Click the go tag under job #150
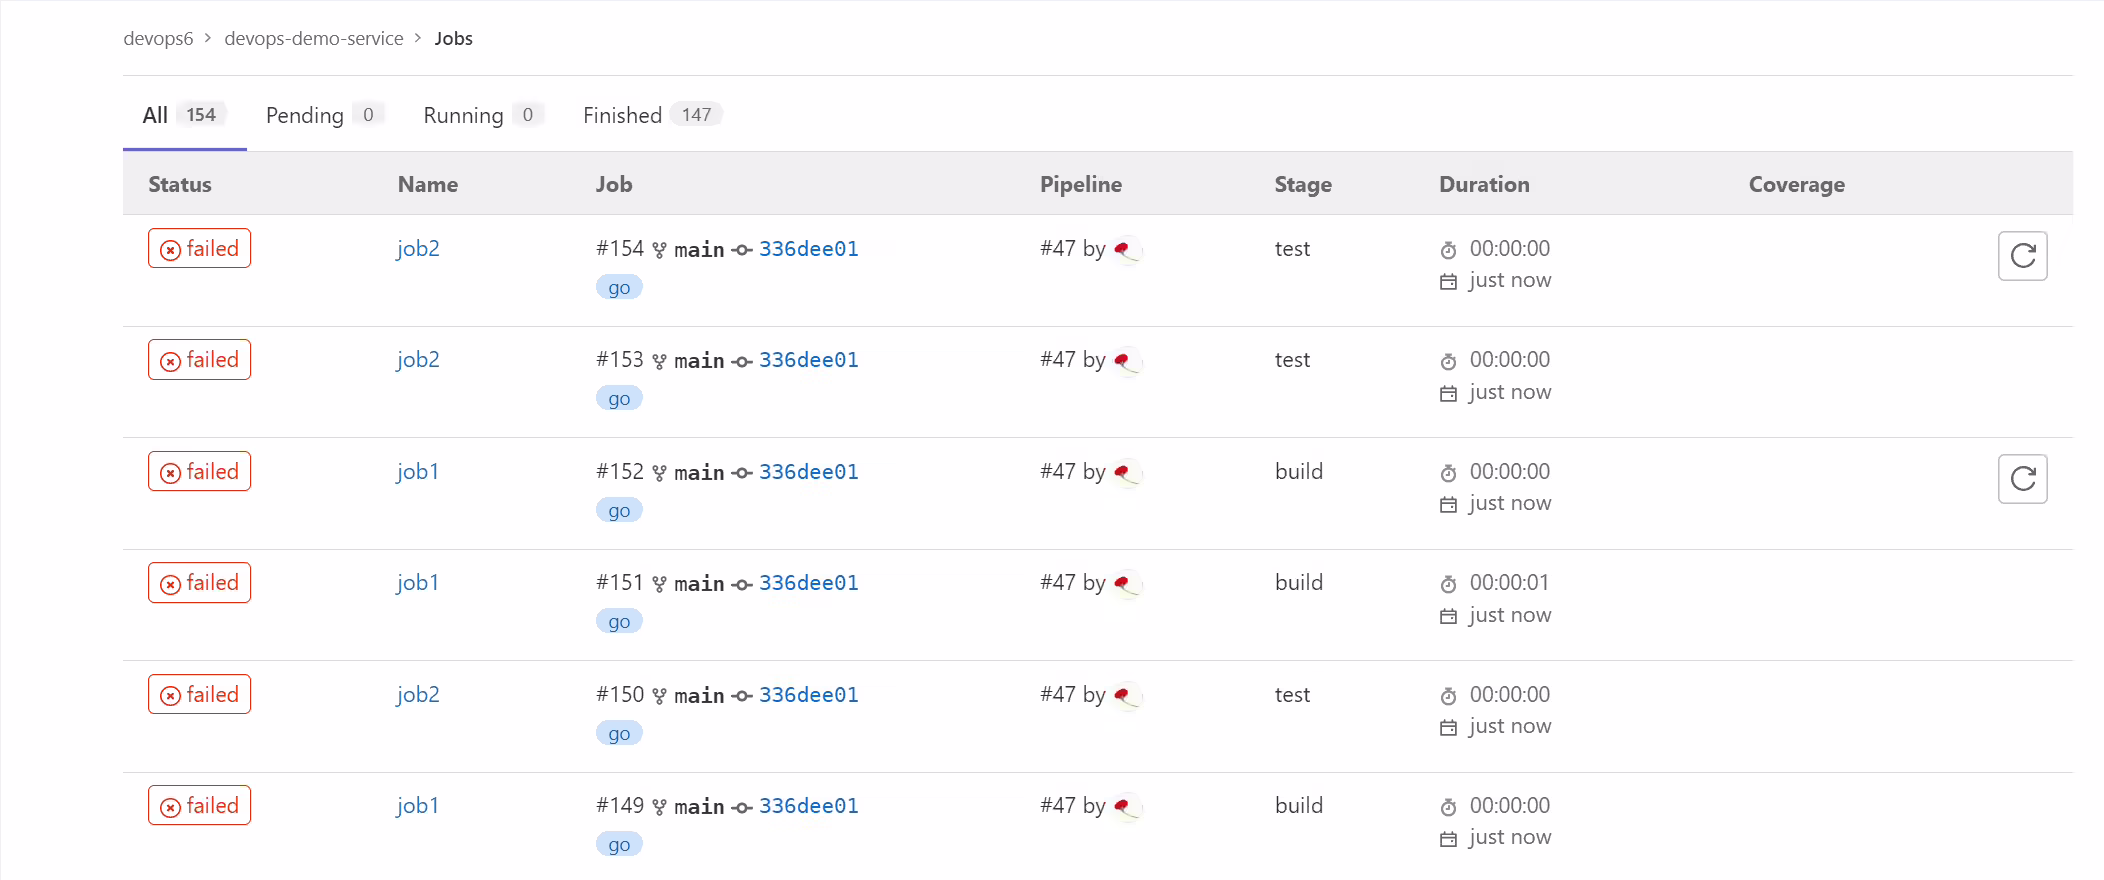Image resolution: width=2104 pixels, height=880 pixels. [619, 734]
